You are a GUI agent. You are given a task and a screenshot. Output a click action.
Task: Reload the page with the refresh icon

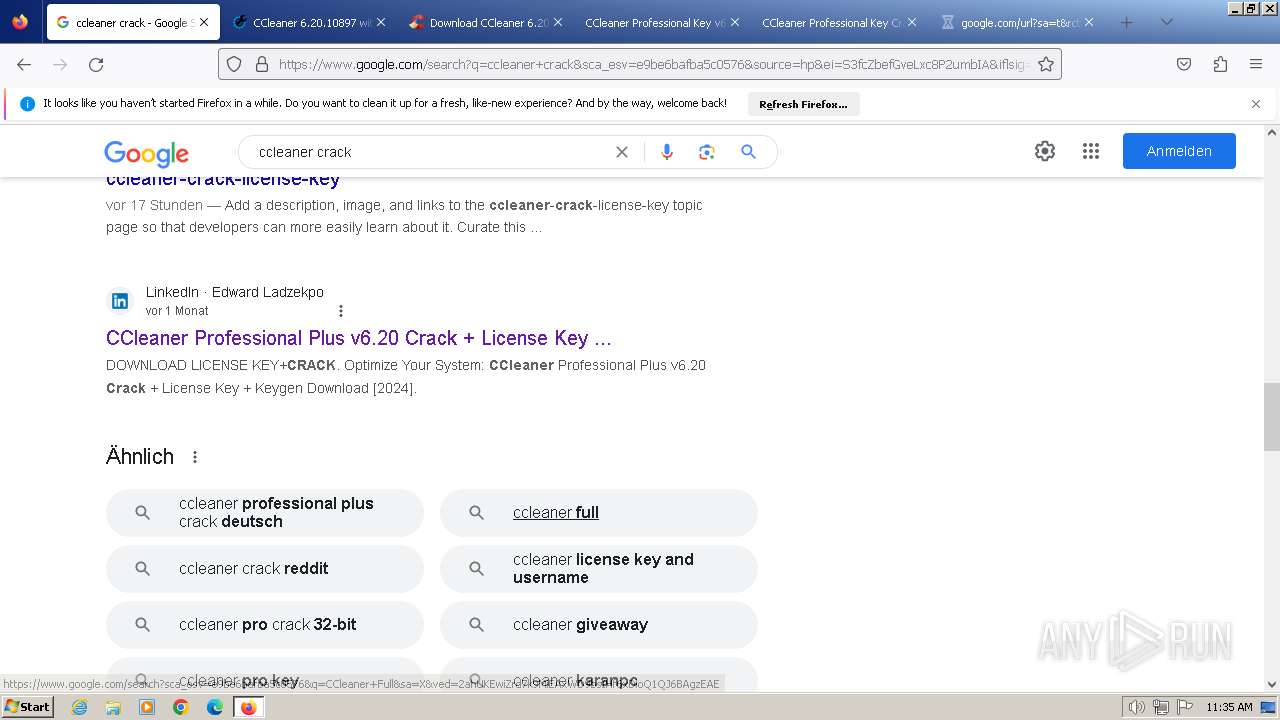tap(96, 64)
